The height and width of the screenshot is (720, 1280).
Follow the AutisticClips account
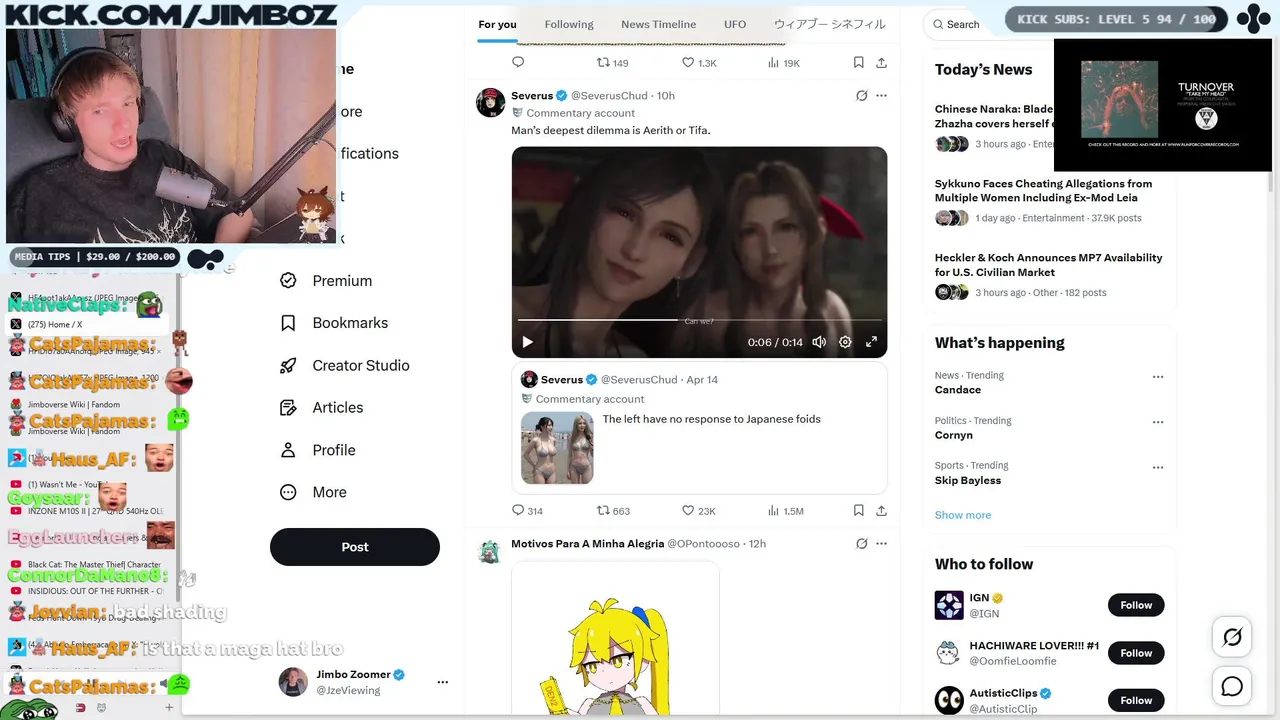point(1136,700)
